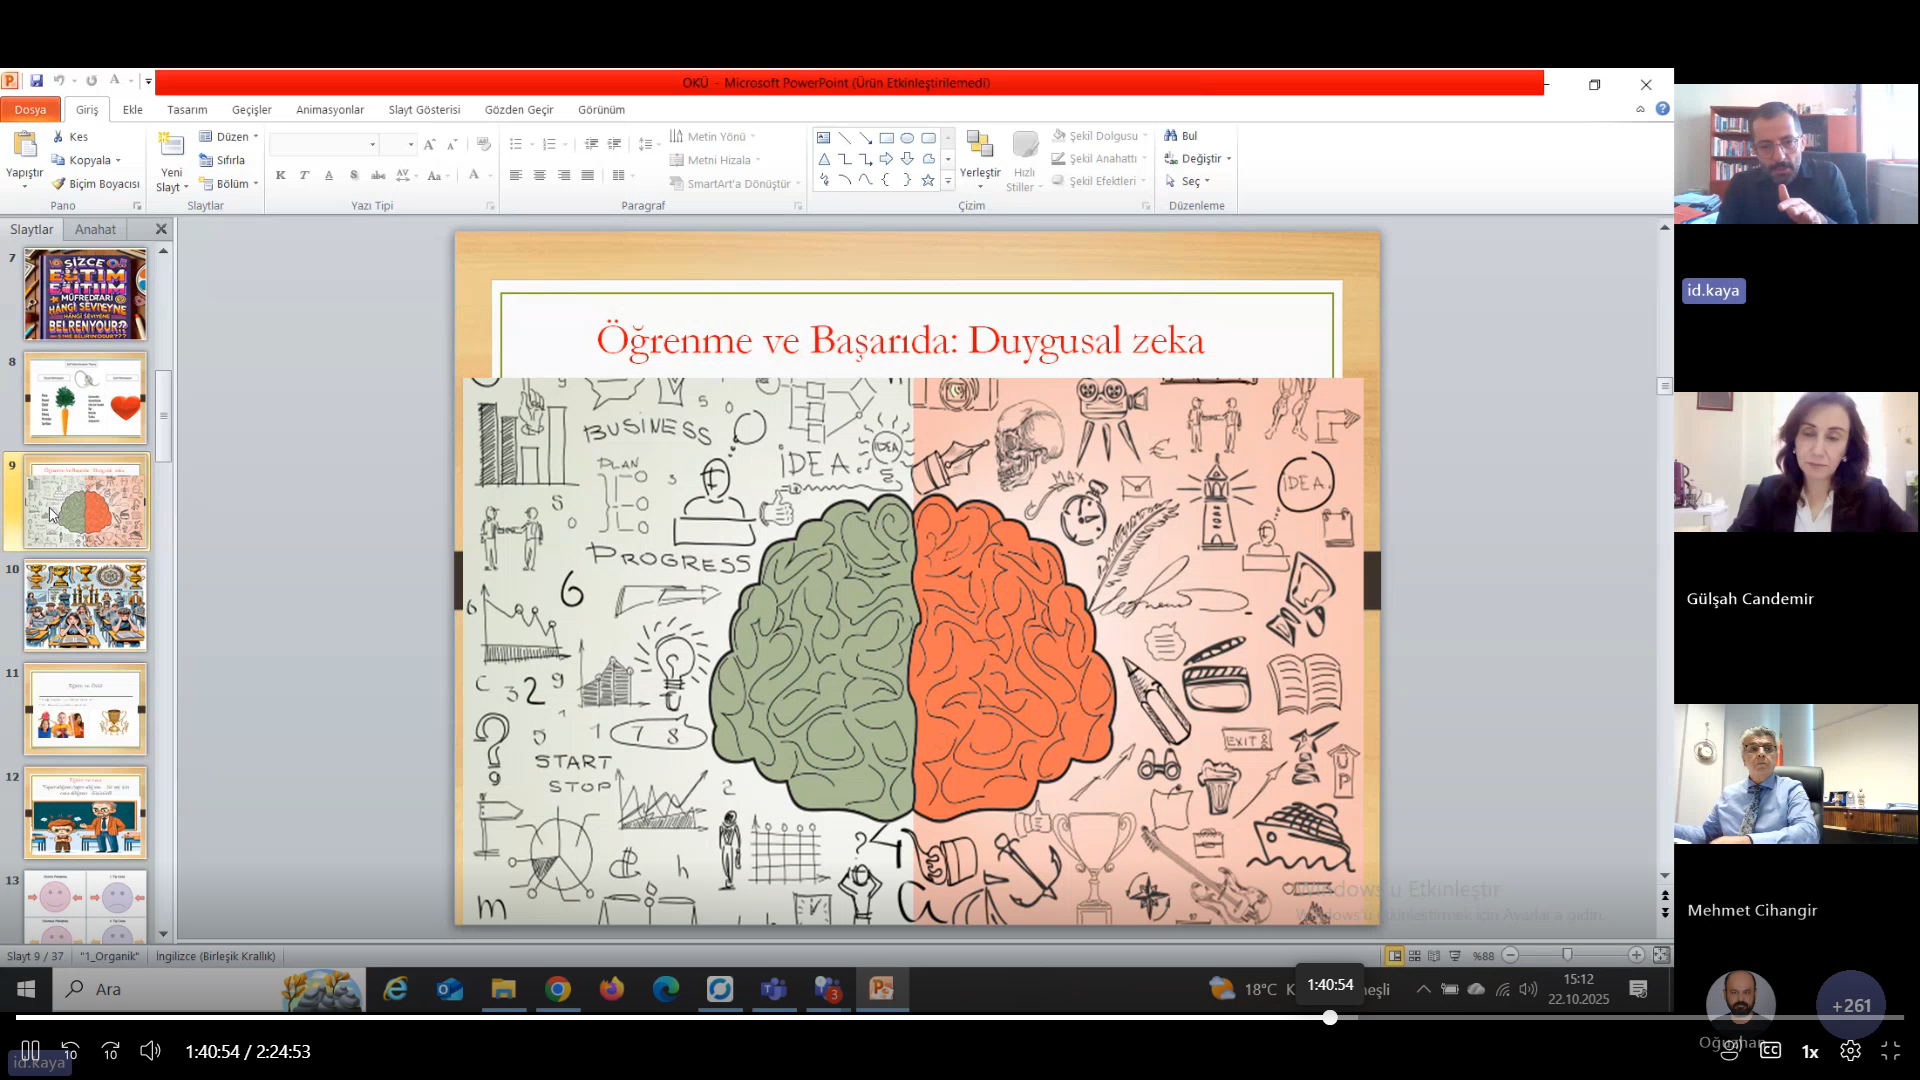Mute the video volume speaker

pyautogui.click(x=150, y=1051)
